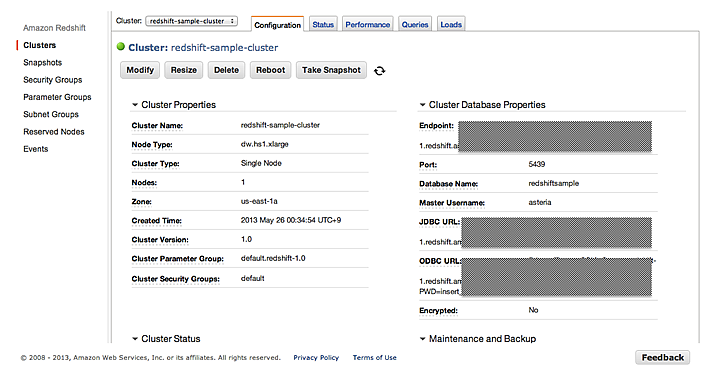Collapse the Cluster Properties section

134,105
